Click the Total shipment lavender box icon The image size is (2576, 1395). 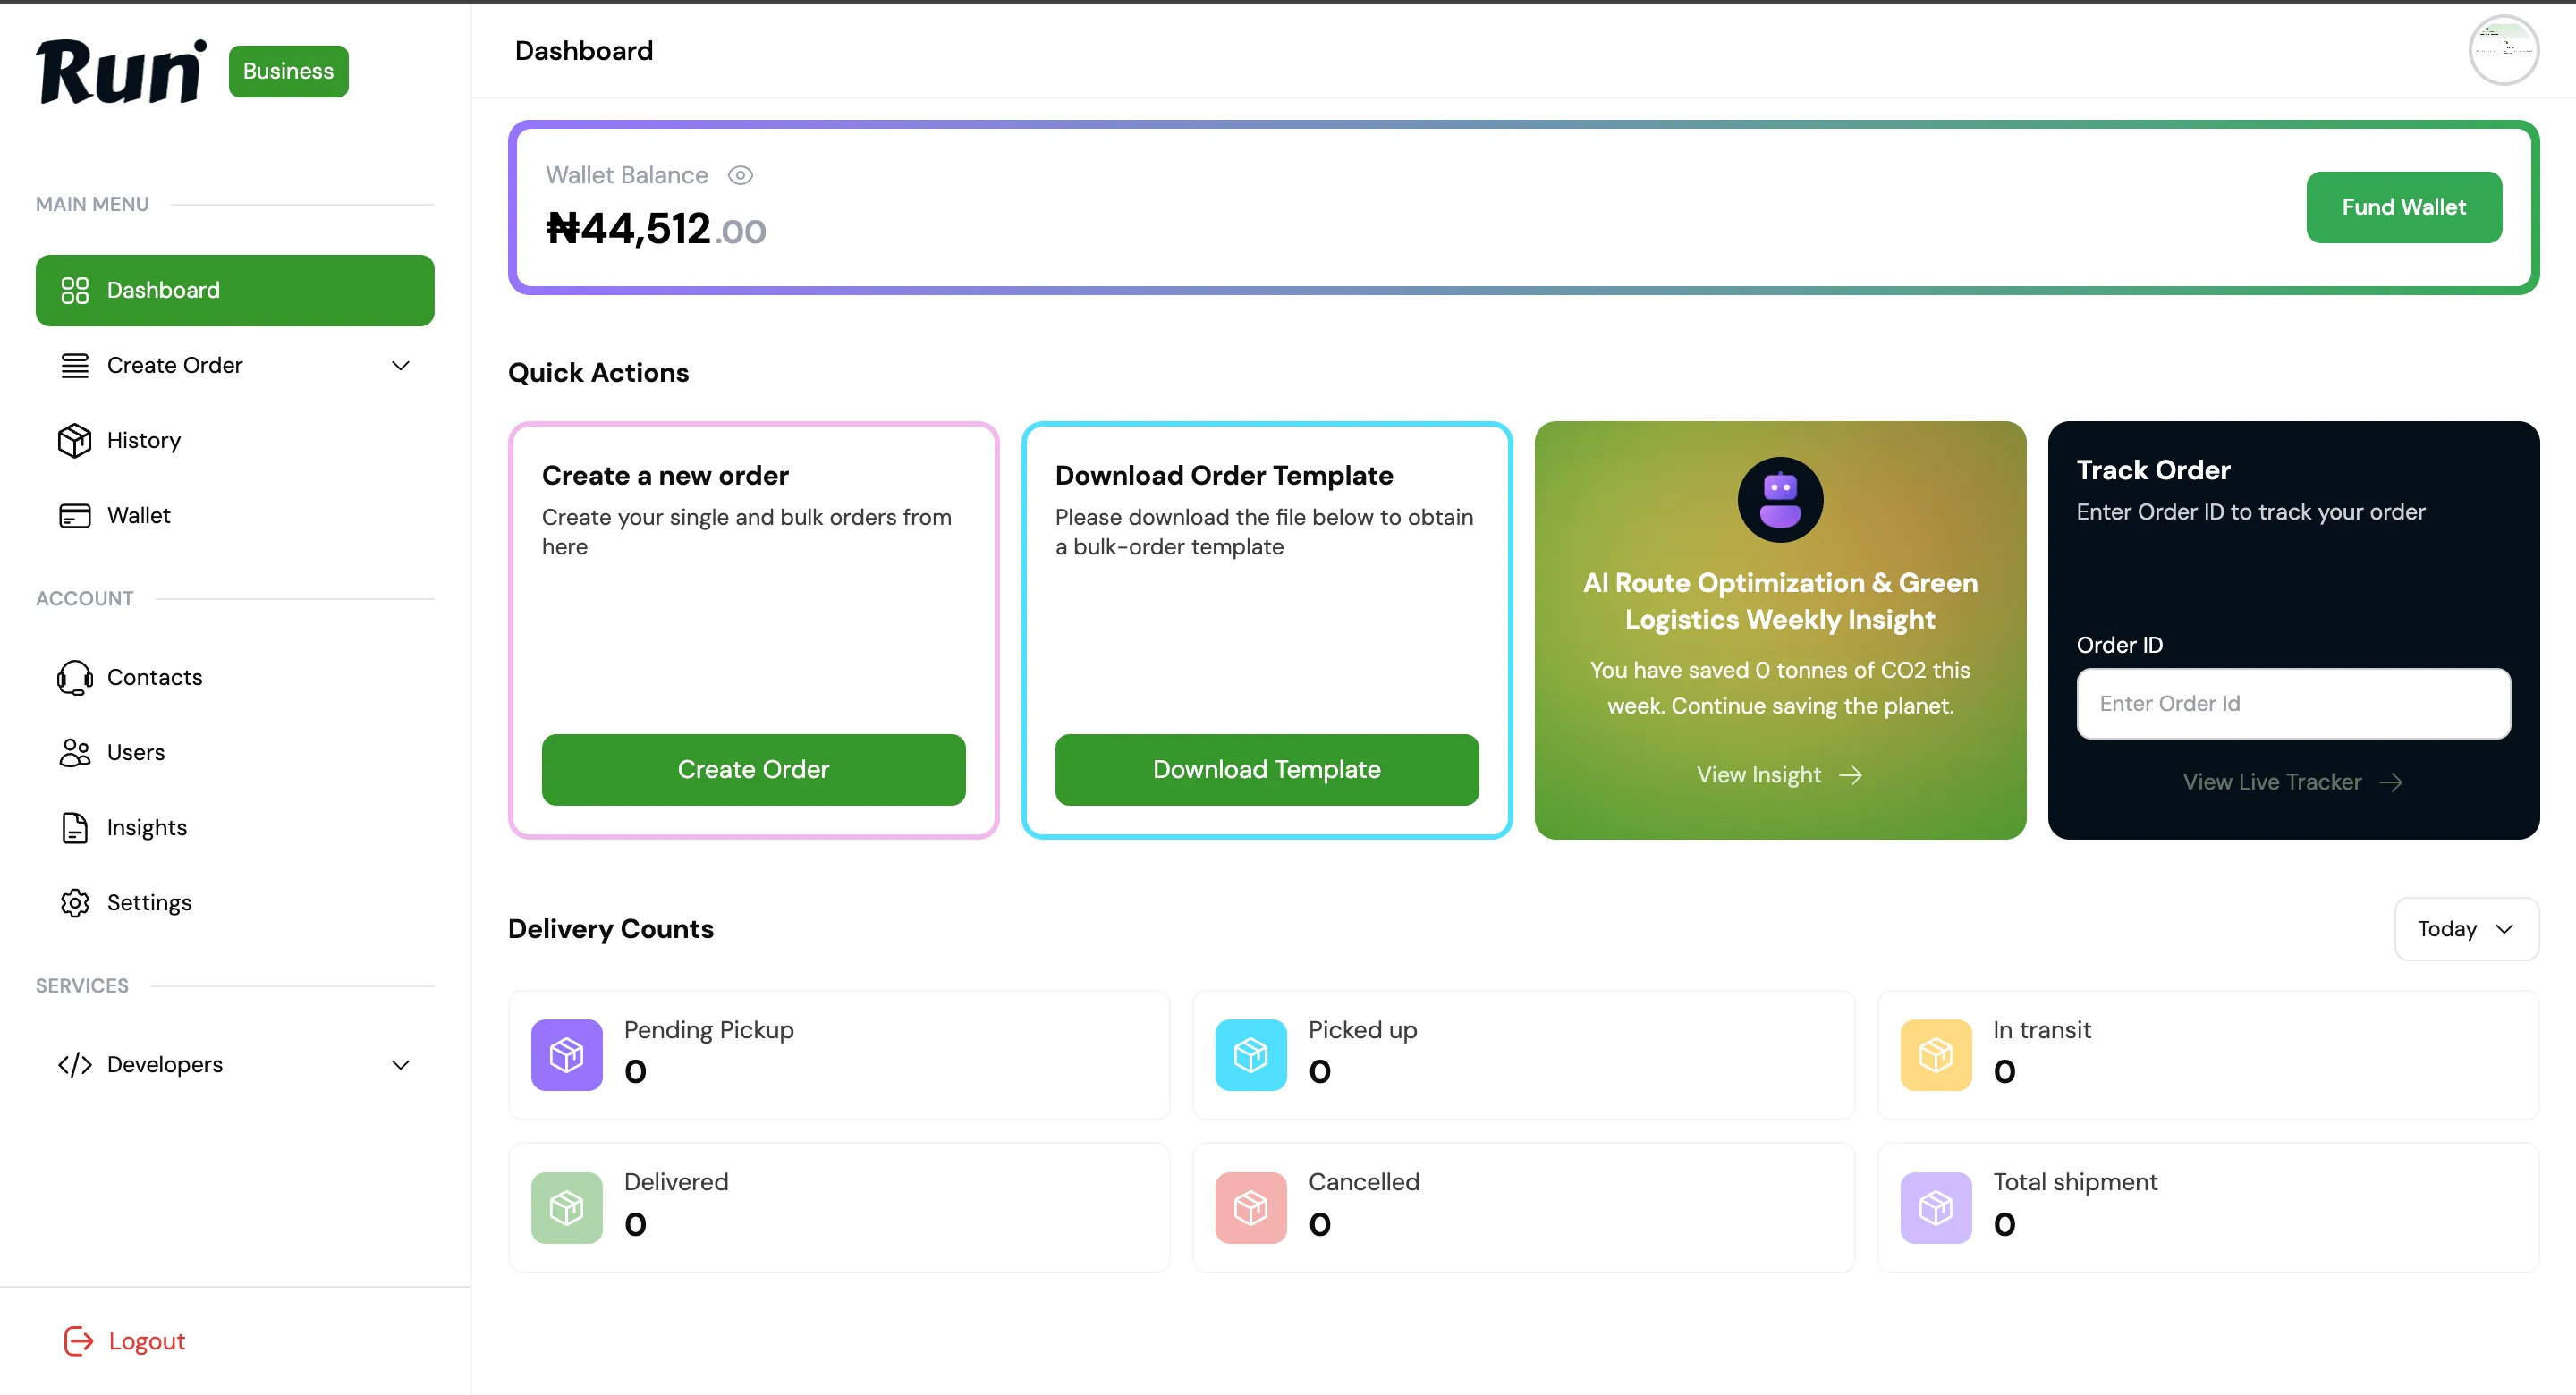coord(1935,1208)
